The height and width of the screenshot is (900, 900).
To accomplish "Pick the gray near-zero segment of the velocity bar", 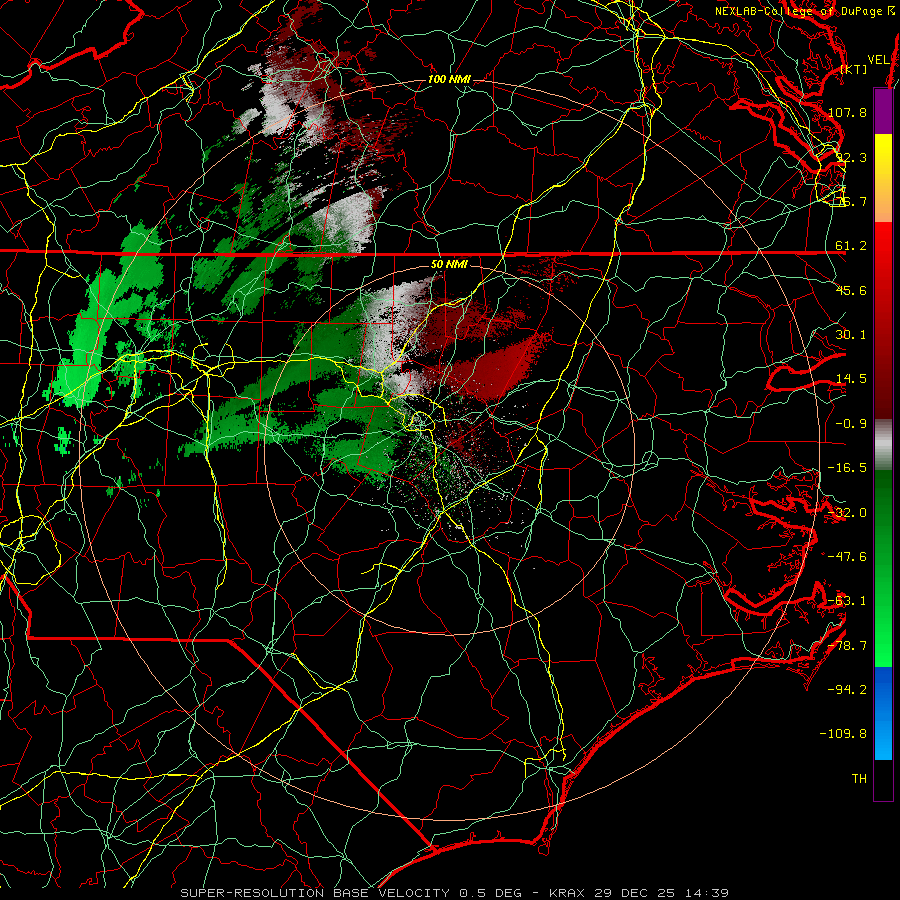I will tap(883, 445).
